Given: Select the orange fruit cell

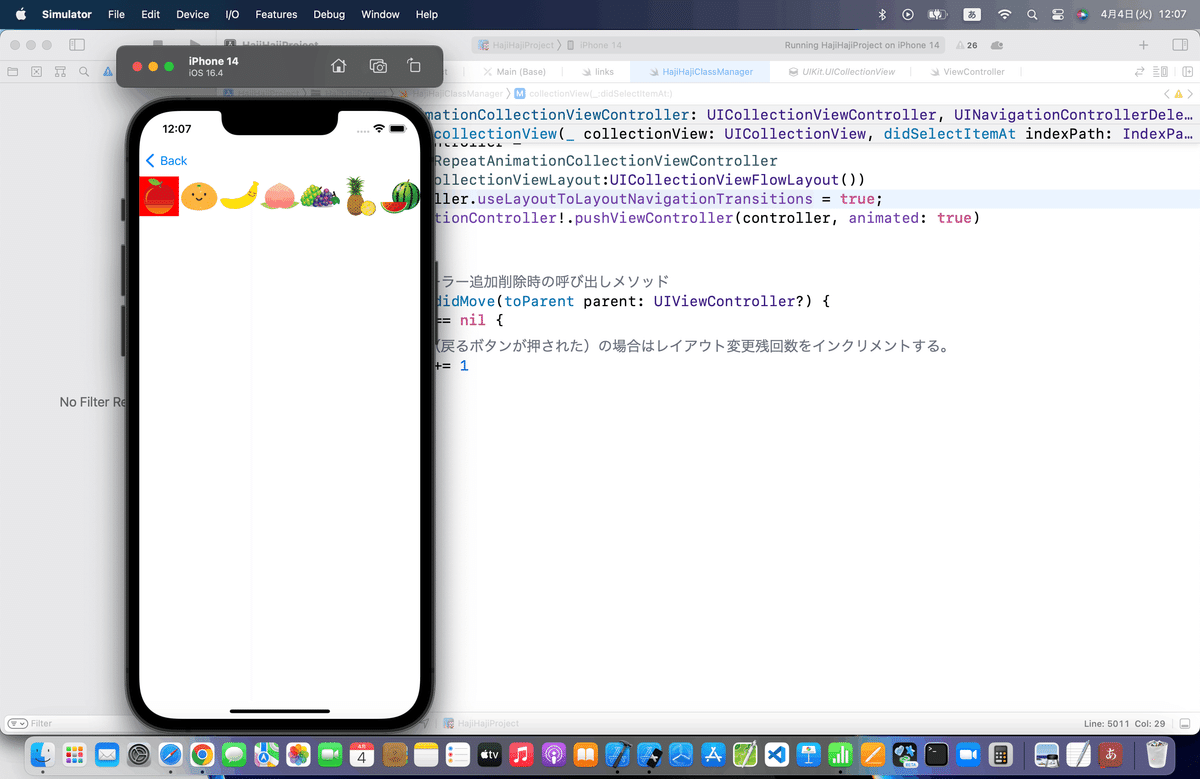Looking at the screenshot, I should point(199,196).
